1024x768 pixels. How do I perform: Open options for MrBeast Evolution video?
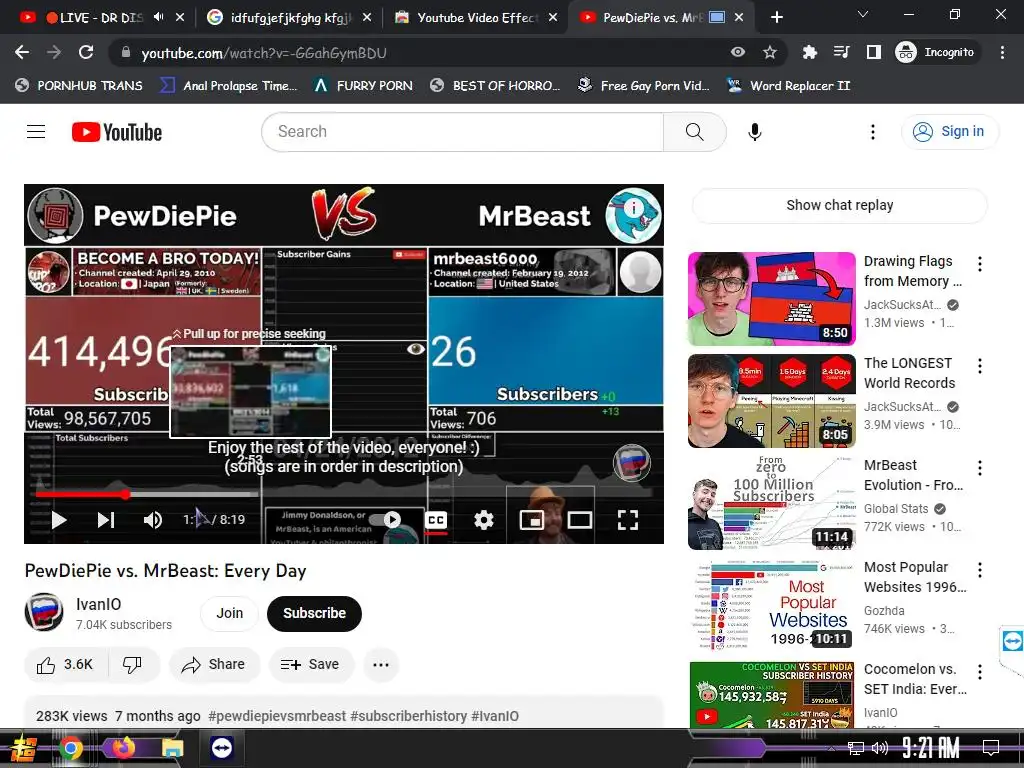click(x=980, y=468)
